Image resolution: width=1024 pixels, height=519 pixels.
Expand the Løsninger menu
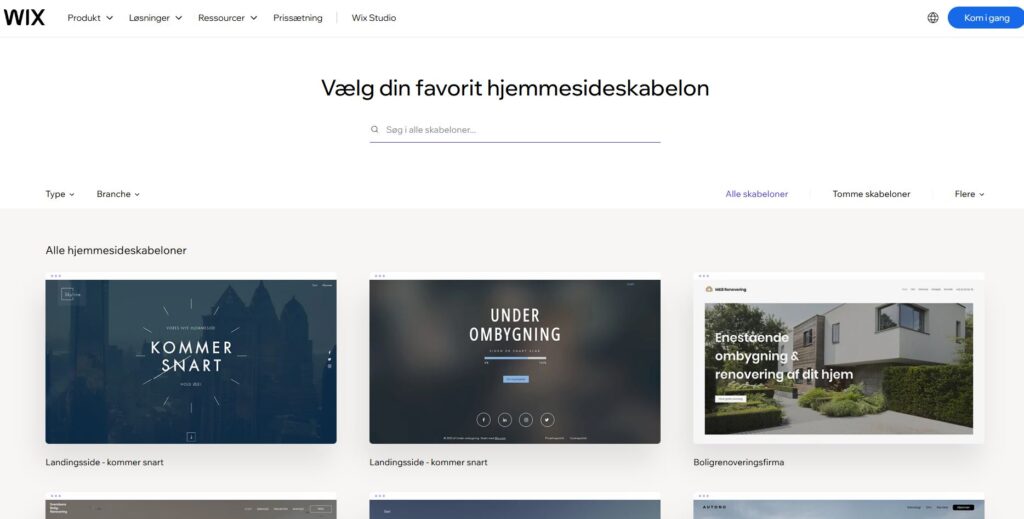point(155,18)
